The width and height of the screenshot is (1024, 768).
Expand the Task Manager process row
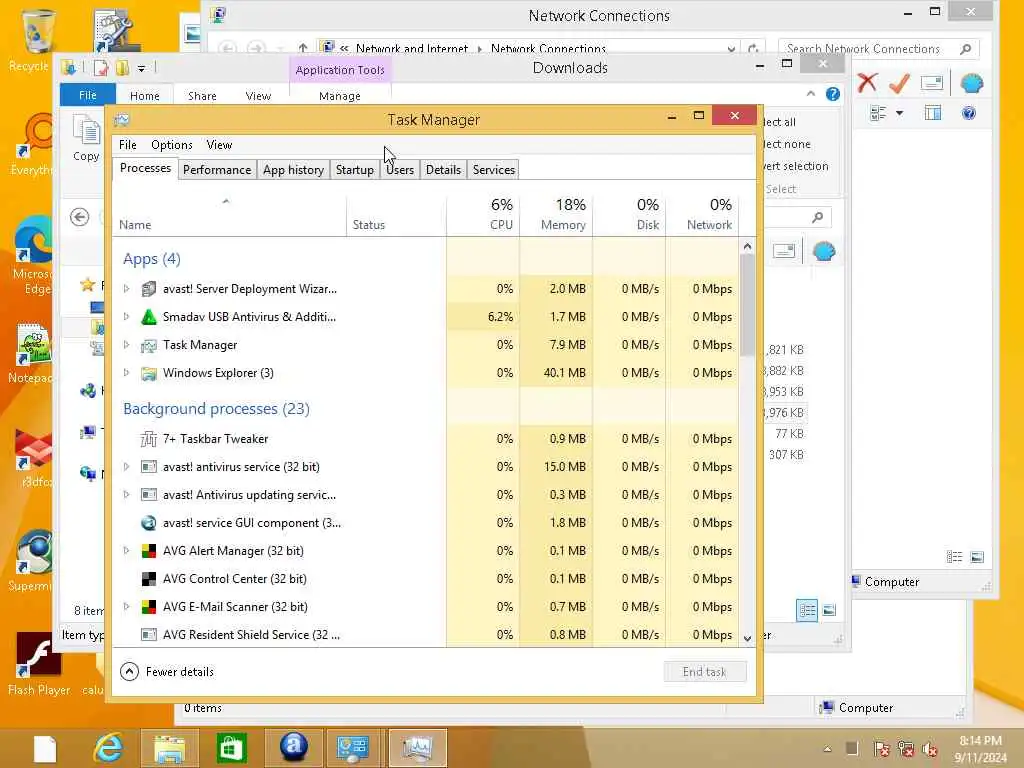[127, 345]
